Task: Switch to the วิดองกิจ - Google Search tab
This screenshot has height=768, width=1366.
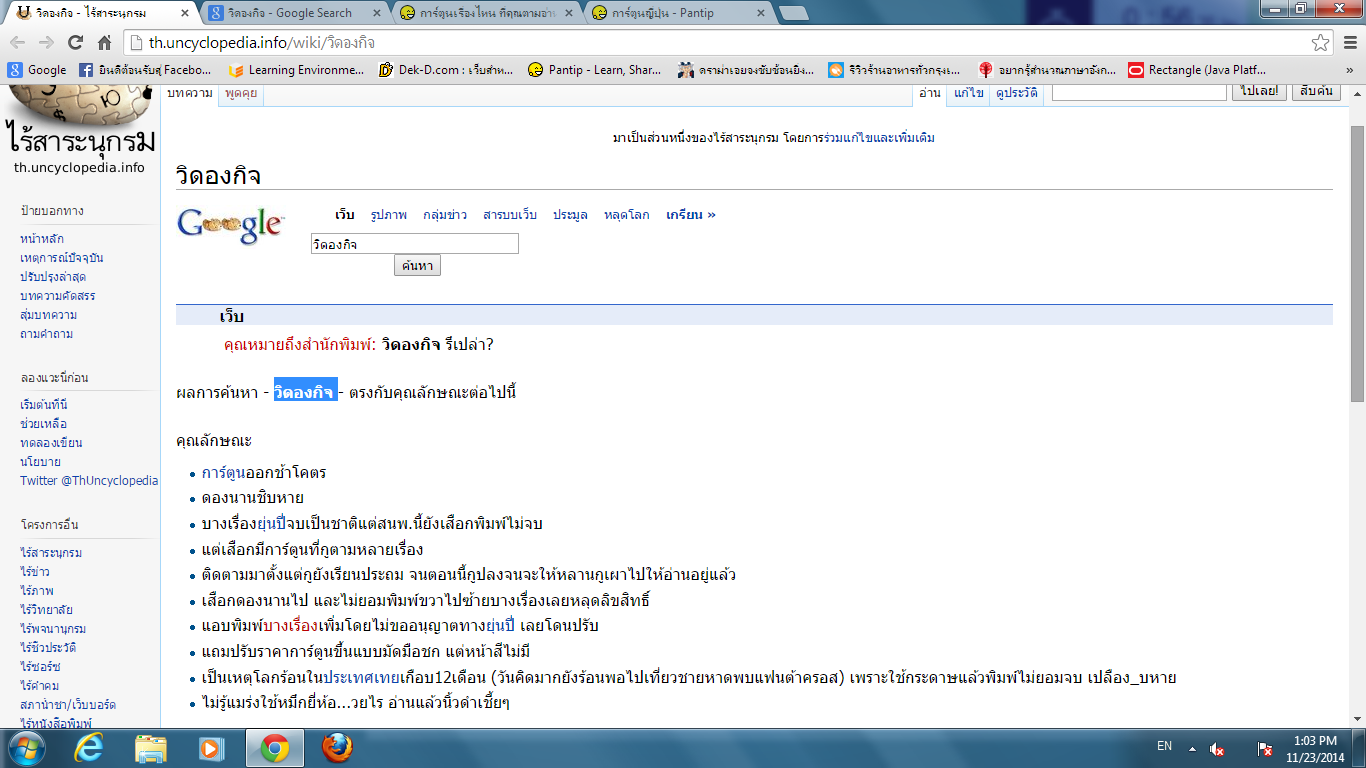Action: pyautogui.click(x=288, y=13)
